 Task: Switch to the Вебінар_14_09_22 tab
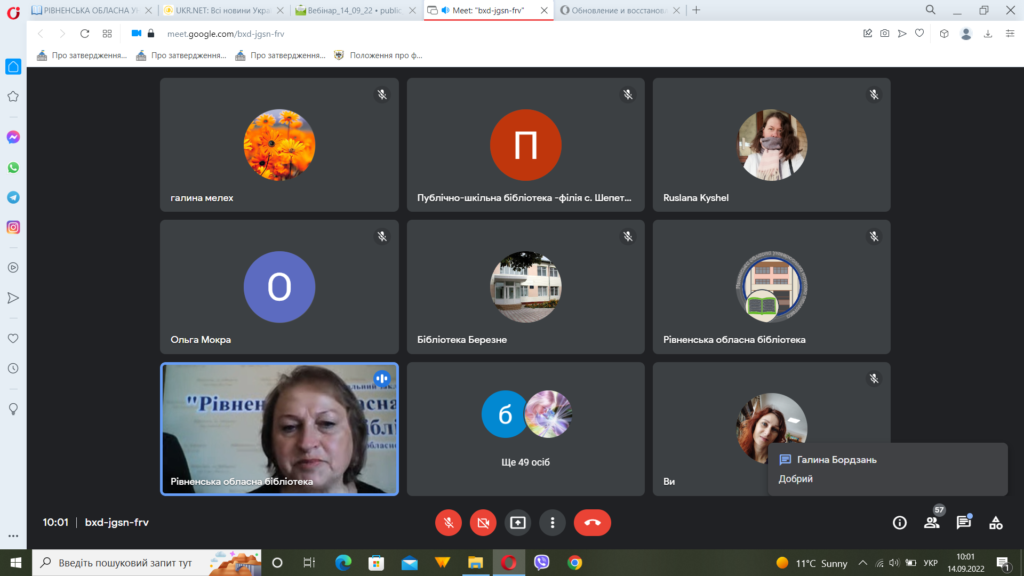[355, 10]
